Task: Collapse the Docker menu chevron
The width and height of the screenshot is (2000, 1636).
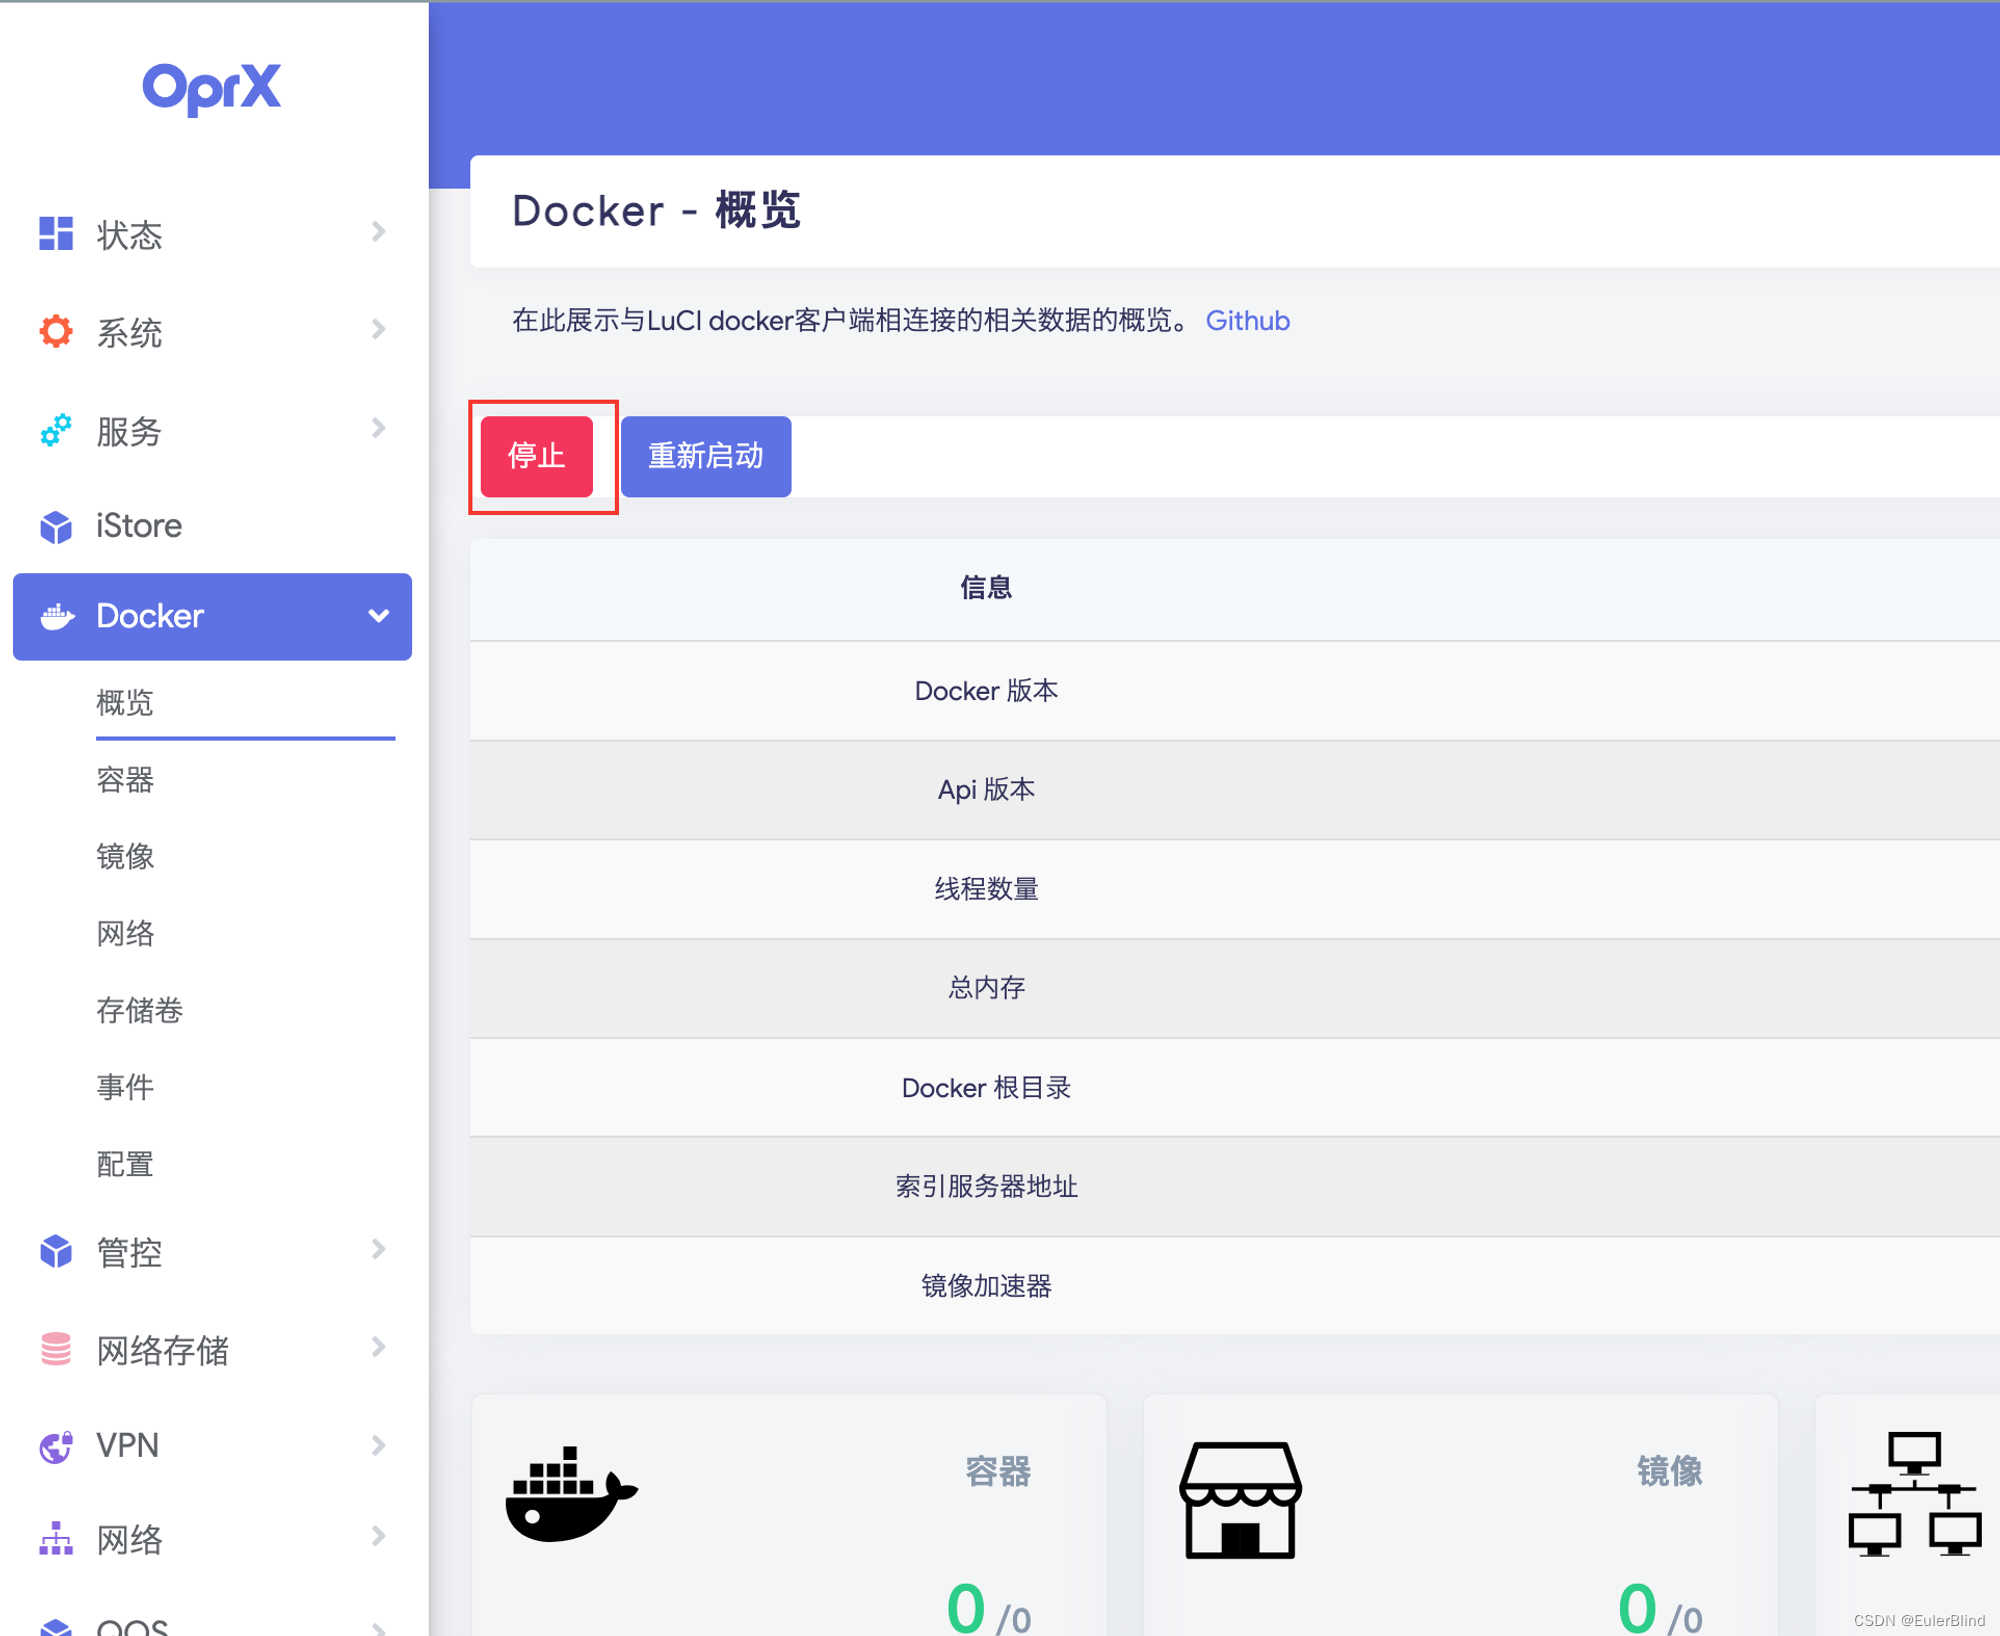Action: click(378, 616)
